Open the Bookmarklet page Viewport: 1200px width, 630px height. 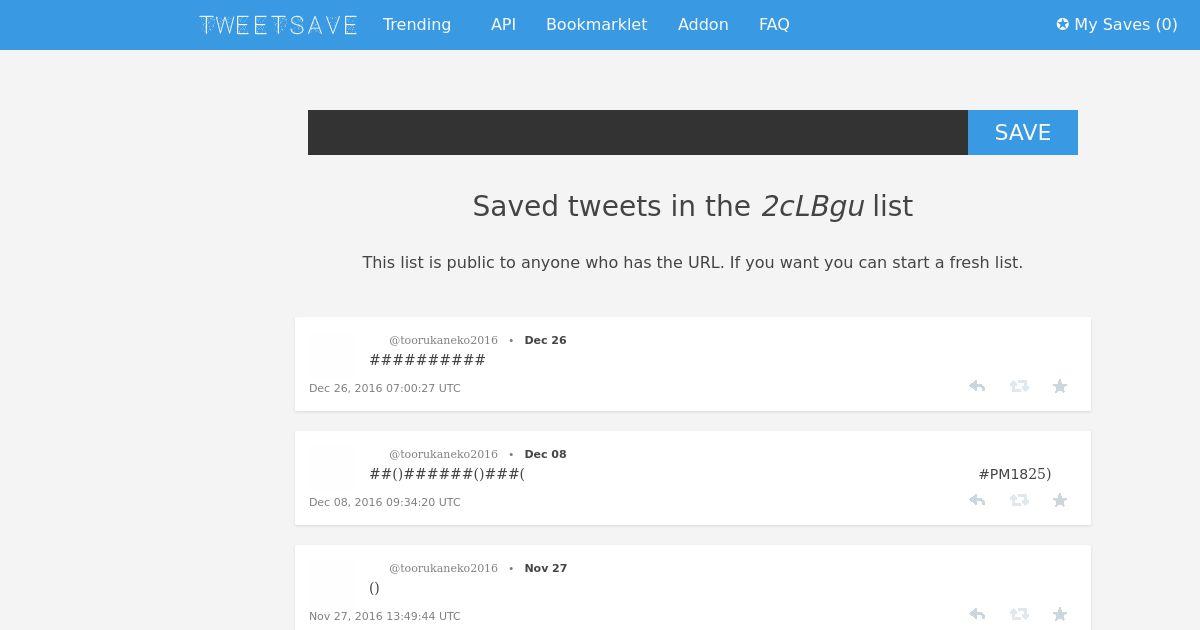[596, 25]
